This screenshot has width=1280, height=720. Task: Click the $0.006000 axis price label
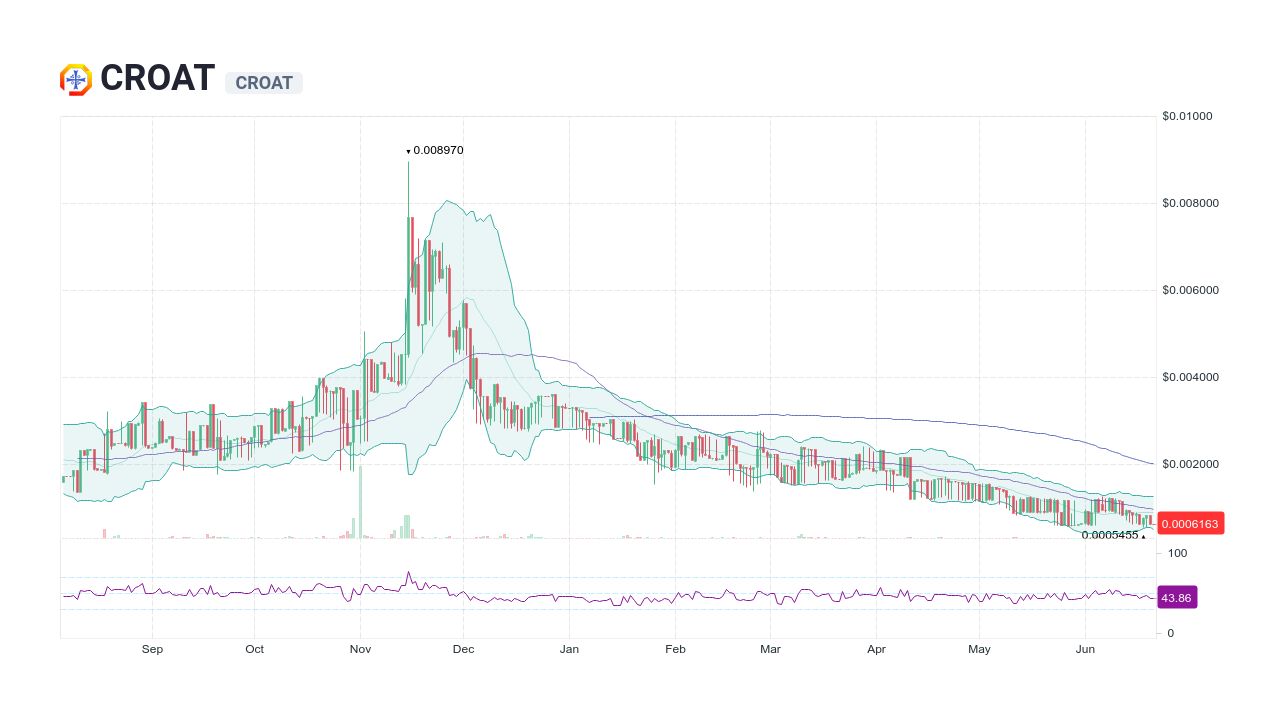(1190, 290)
